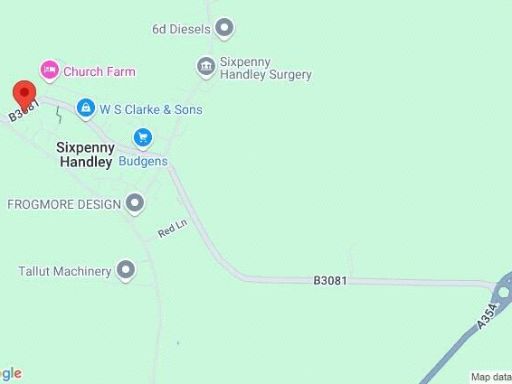Screen dimensions: 512x384
Task: Click the A354 road label
Action: click(487, 316)
